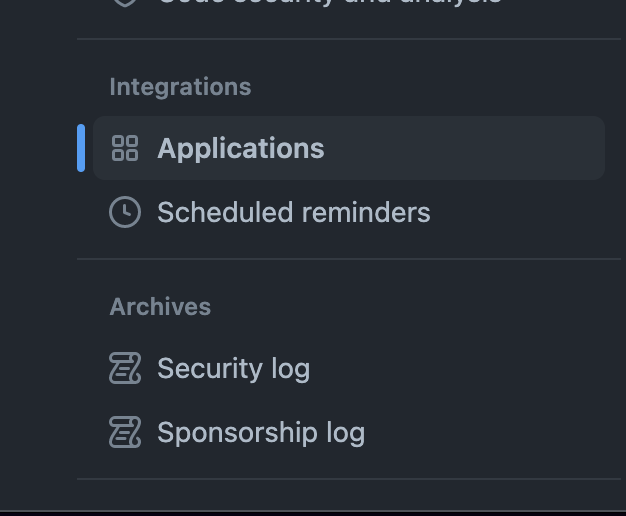Open the Security log text link
This screenshot has height=516, width=626.
[x=233, y=368]
